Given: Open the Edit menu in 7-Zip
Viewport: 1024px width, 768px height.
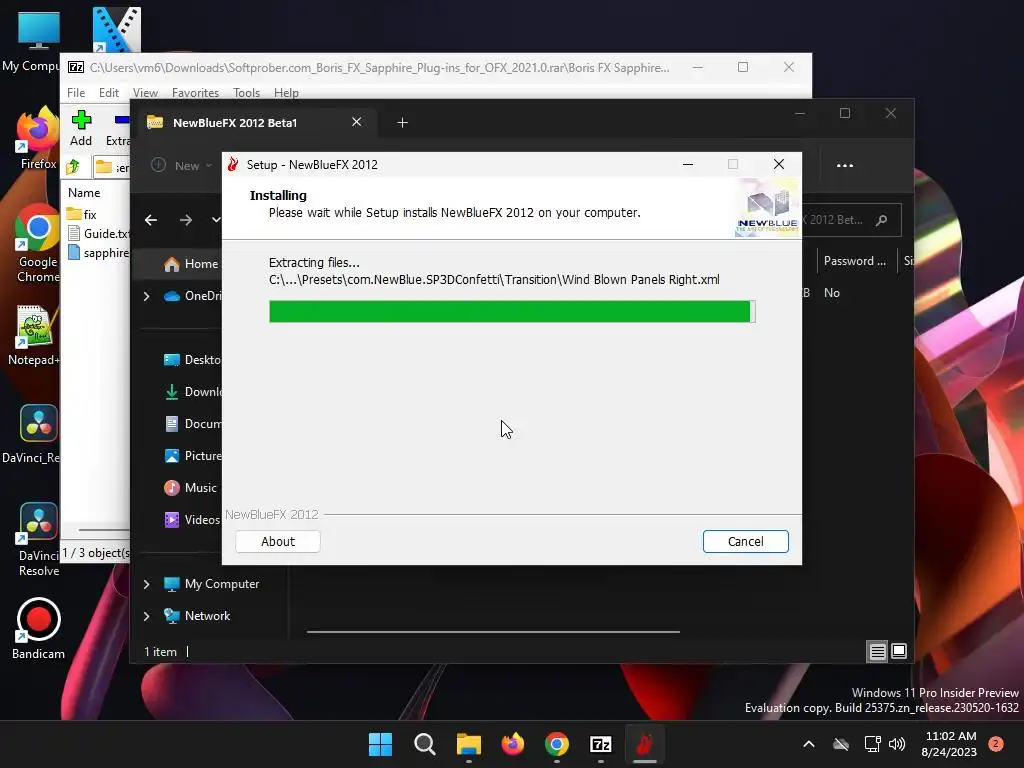Looking at the screenshot, I should coord(108,93).
